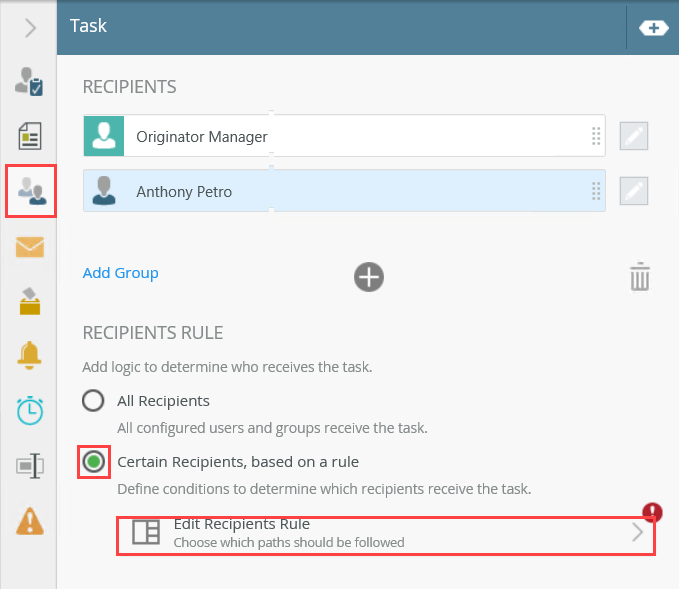Viewport: 679px width, 589px height.
Task: Open the Voting ballot box tab
Action: coord(30,300)
